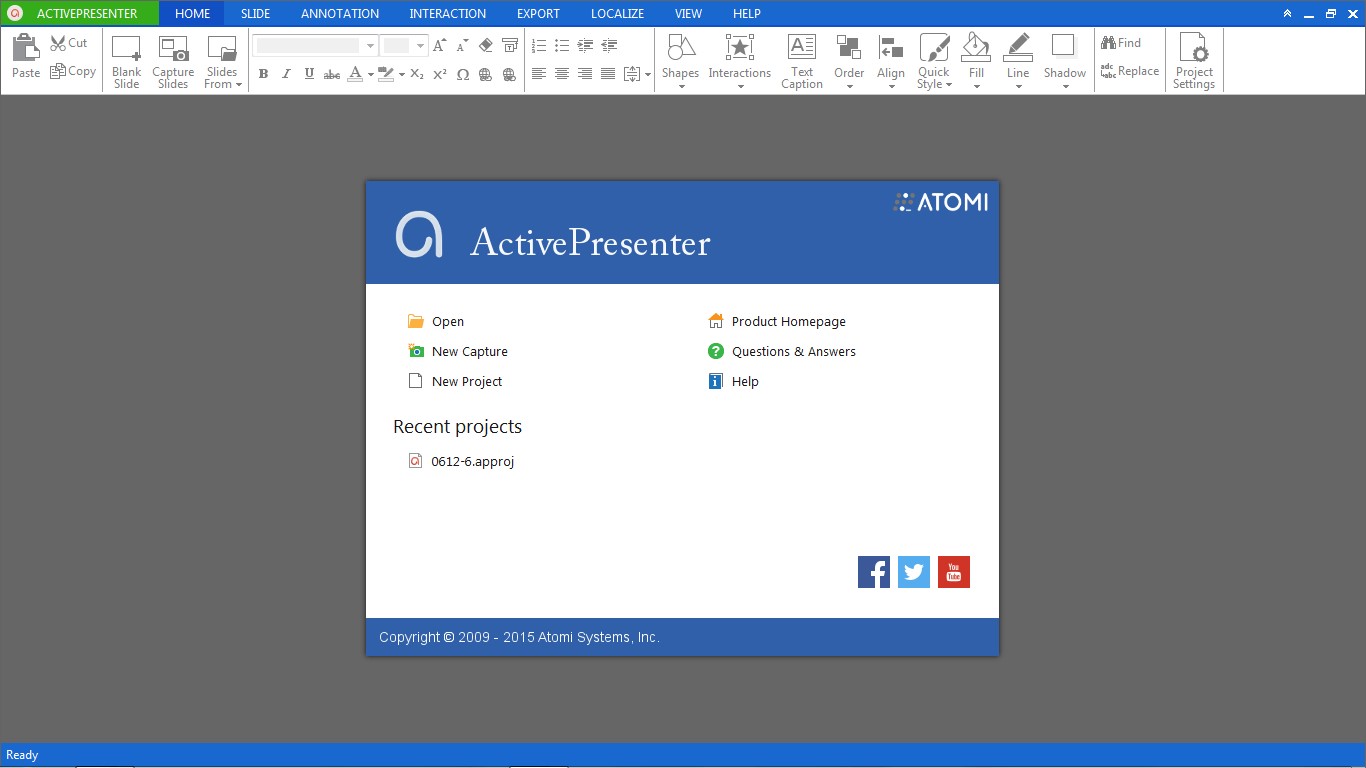The image size is (1366, 768).
Task: Insert a Text Caption
Action: [802, 62]
